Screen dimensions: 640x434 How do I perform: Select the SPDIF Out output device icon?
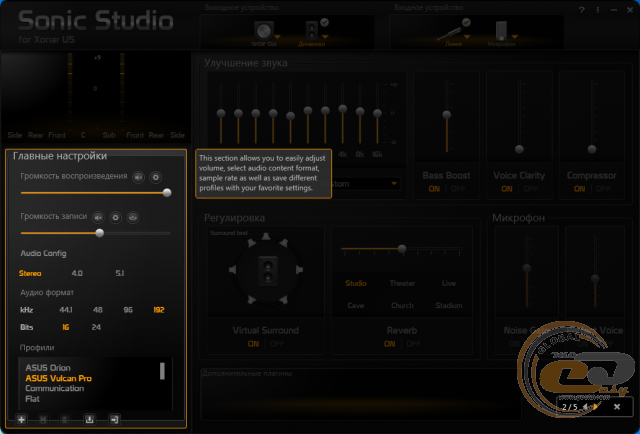click(x=263, y=31)
